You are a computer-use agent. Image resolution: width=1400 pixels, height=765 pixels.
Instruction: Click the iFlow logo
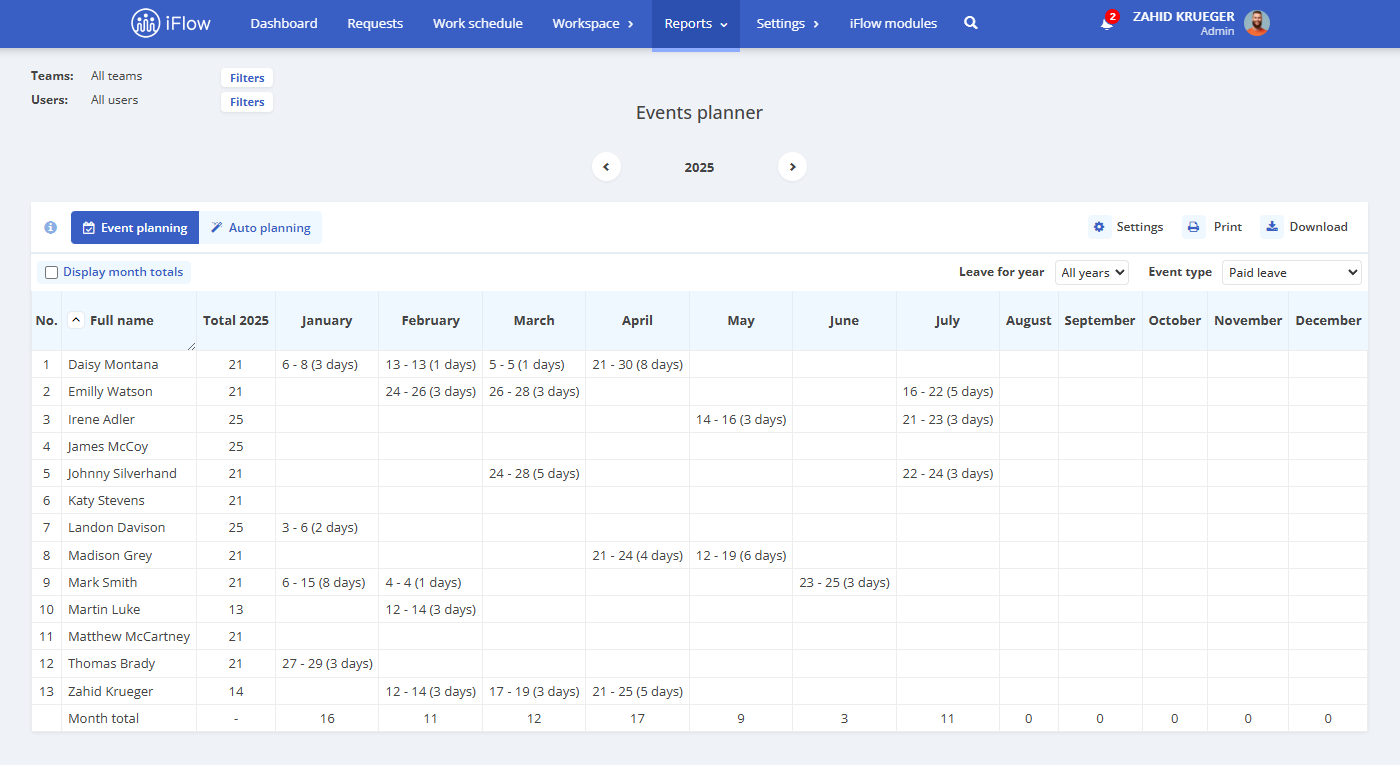171,23
